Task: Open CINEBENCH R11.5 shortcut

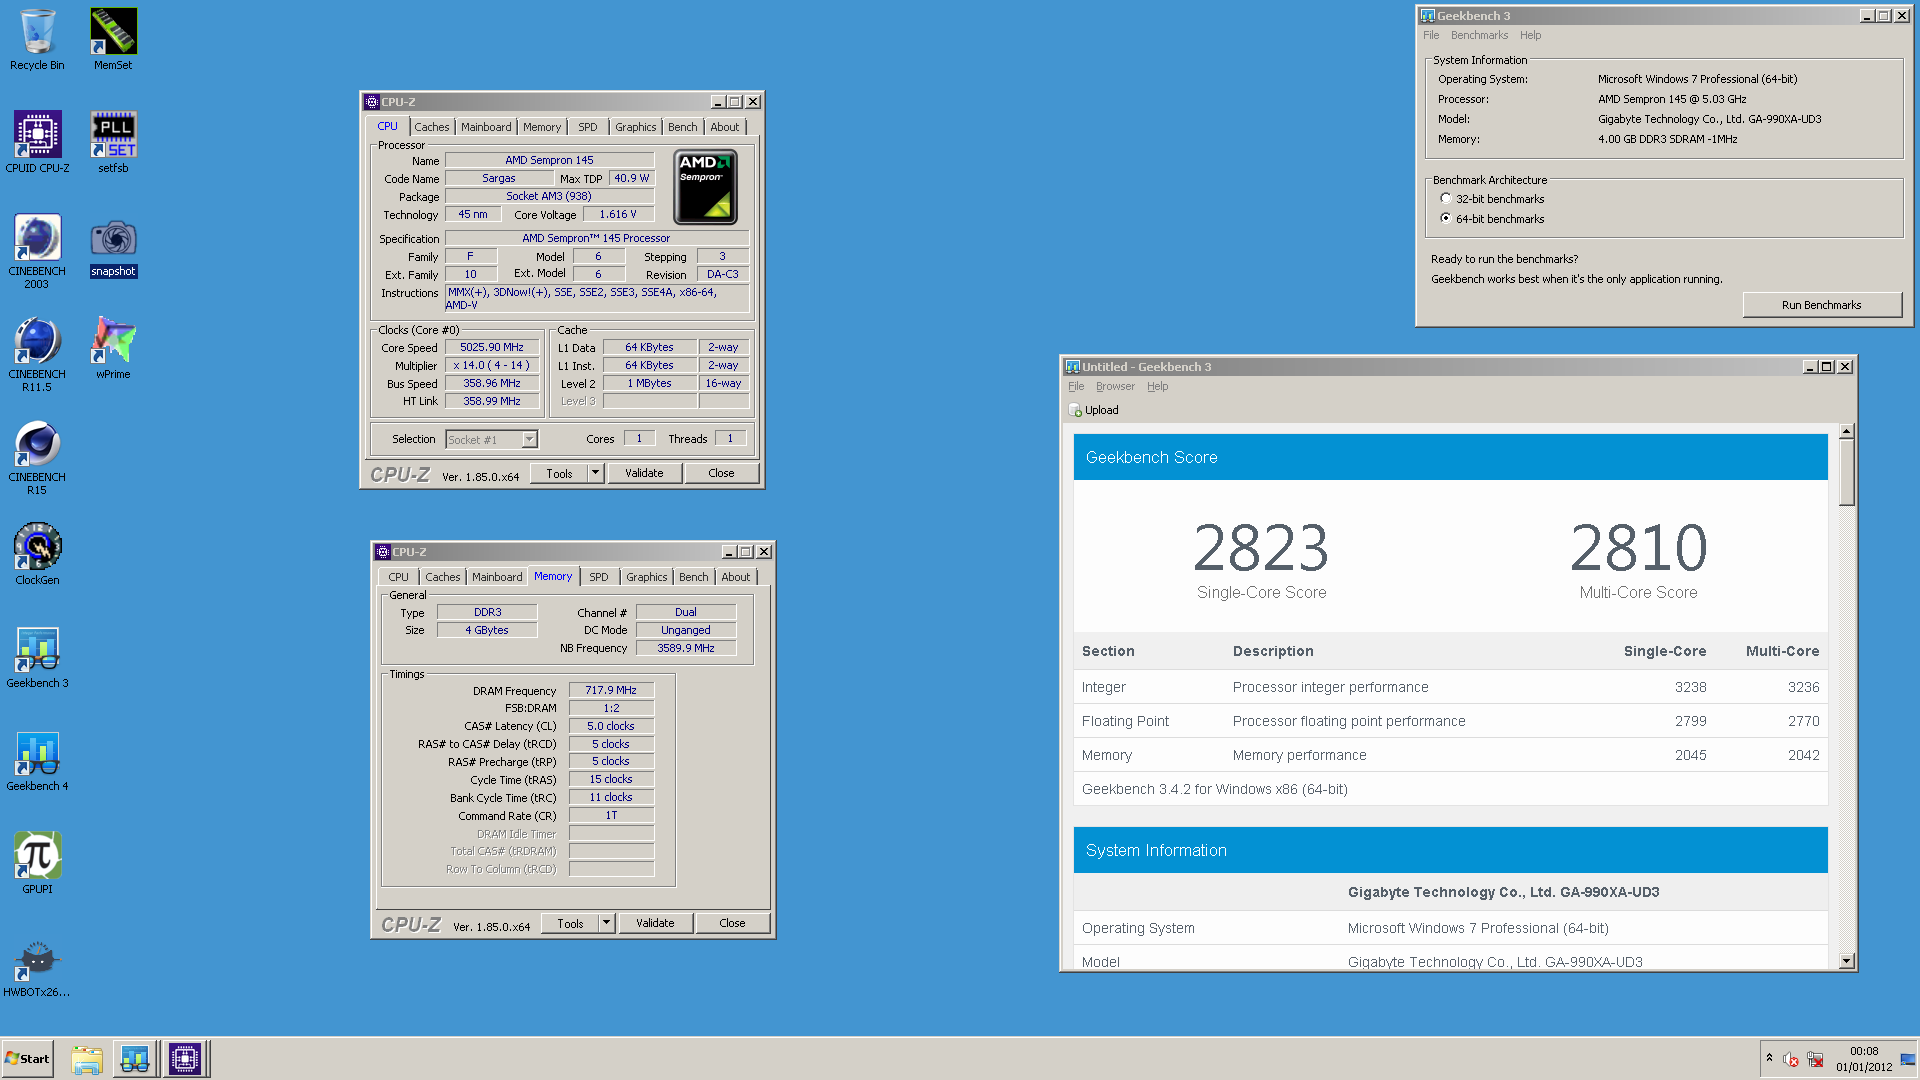Action: coord(37,354)
